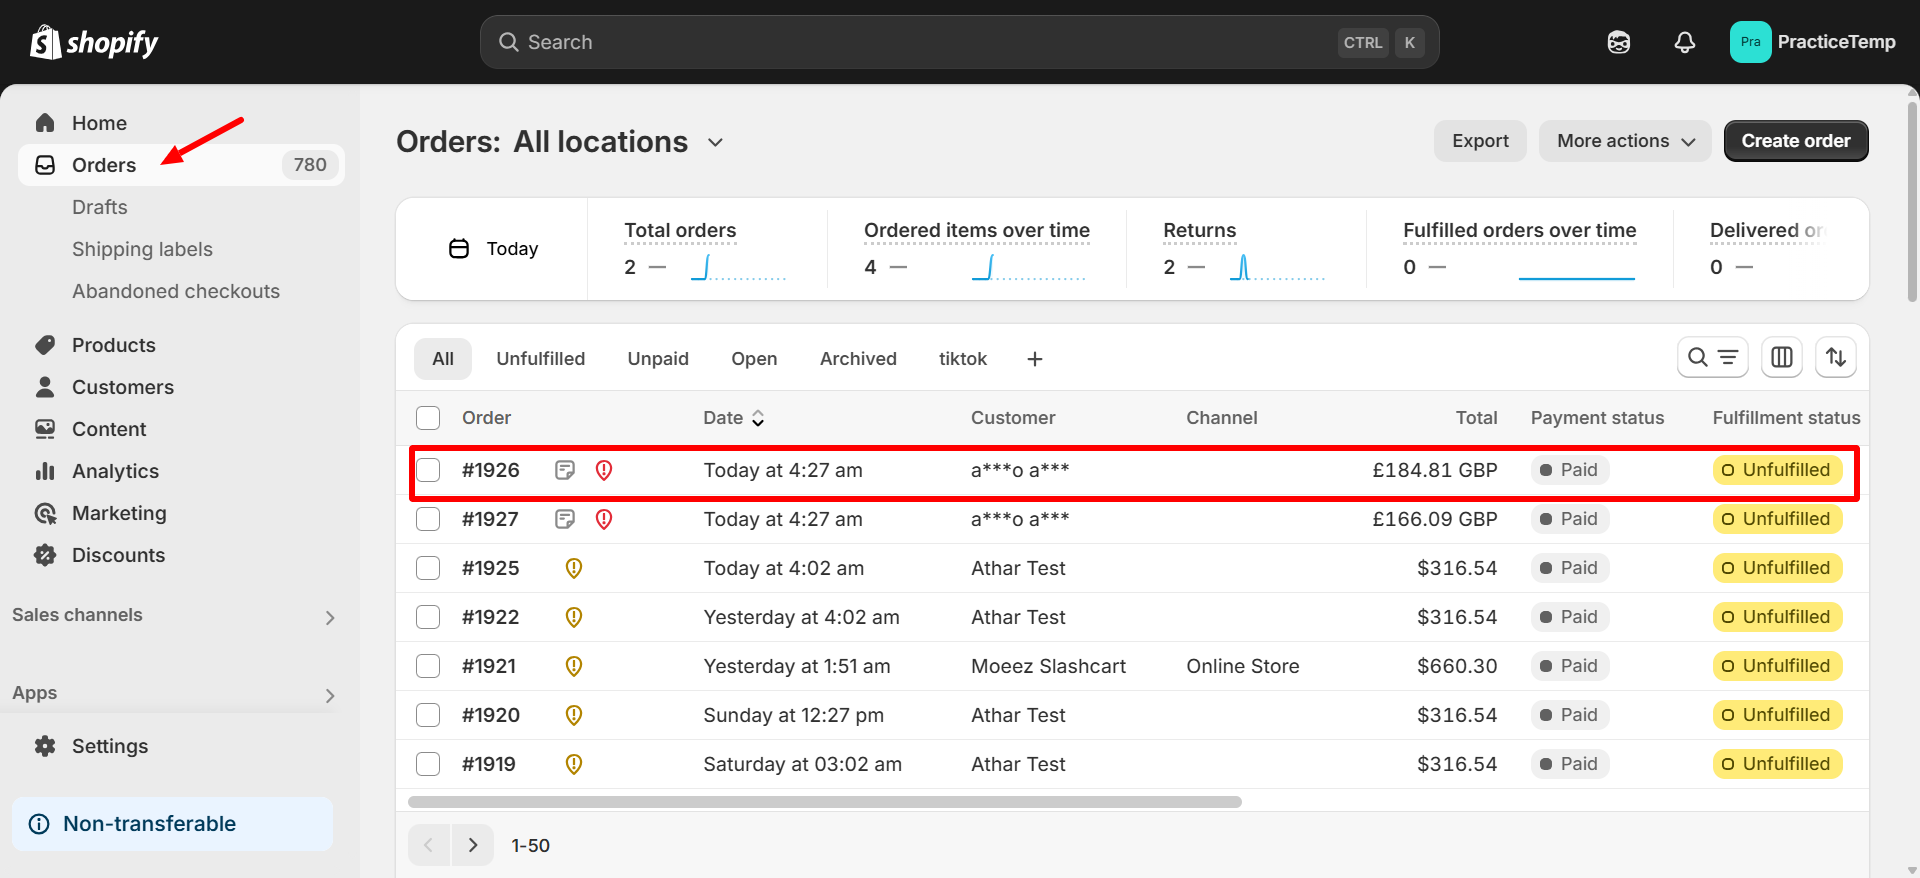Image resolution: width=1920 pixels, height=878 pixels.
Task: Click the yellow warning icon on order #1925
Action: [574, 568]
